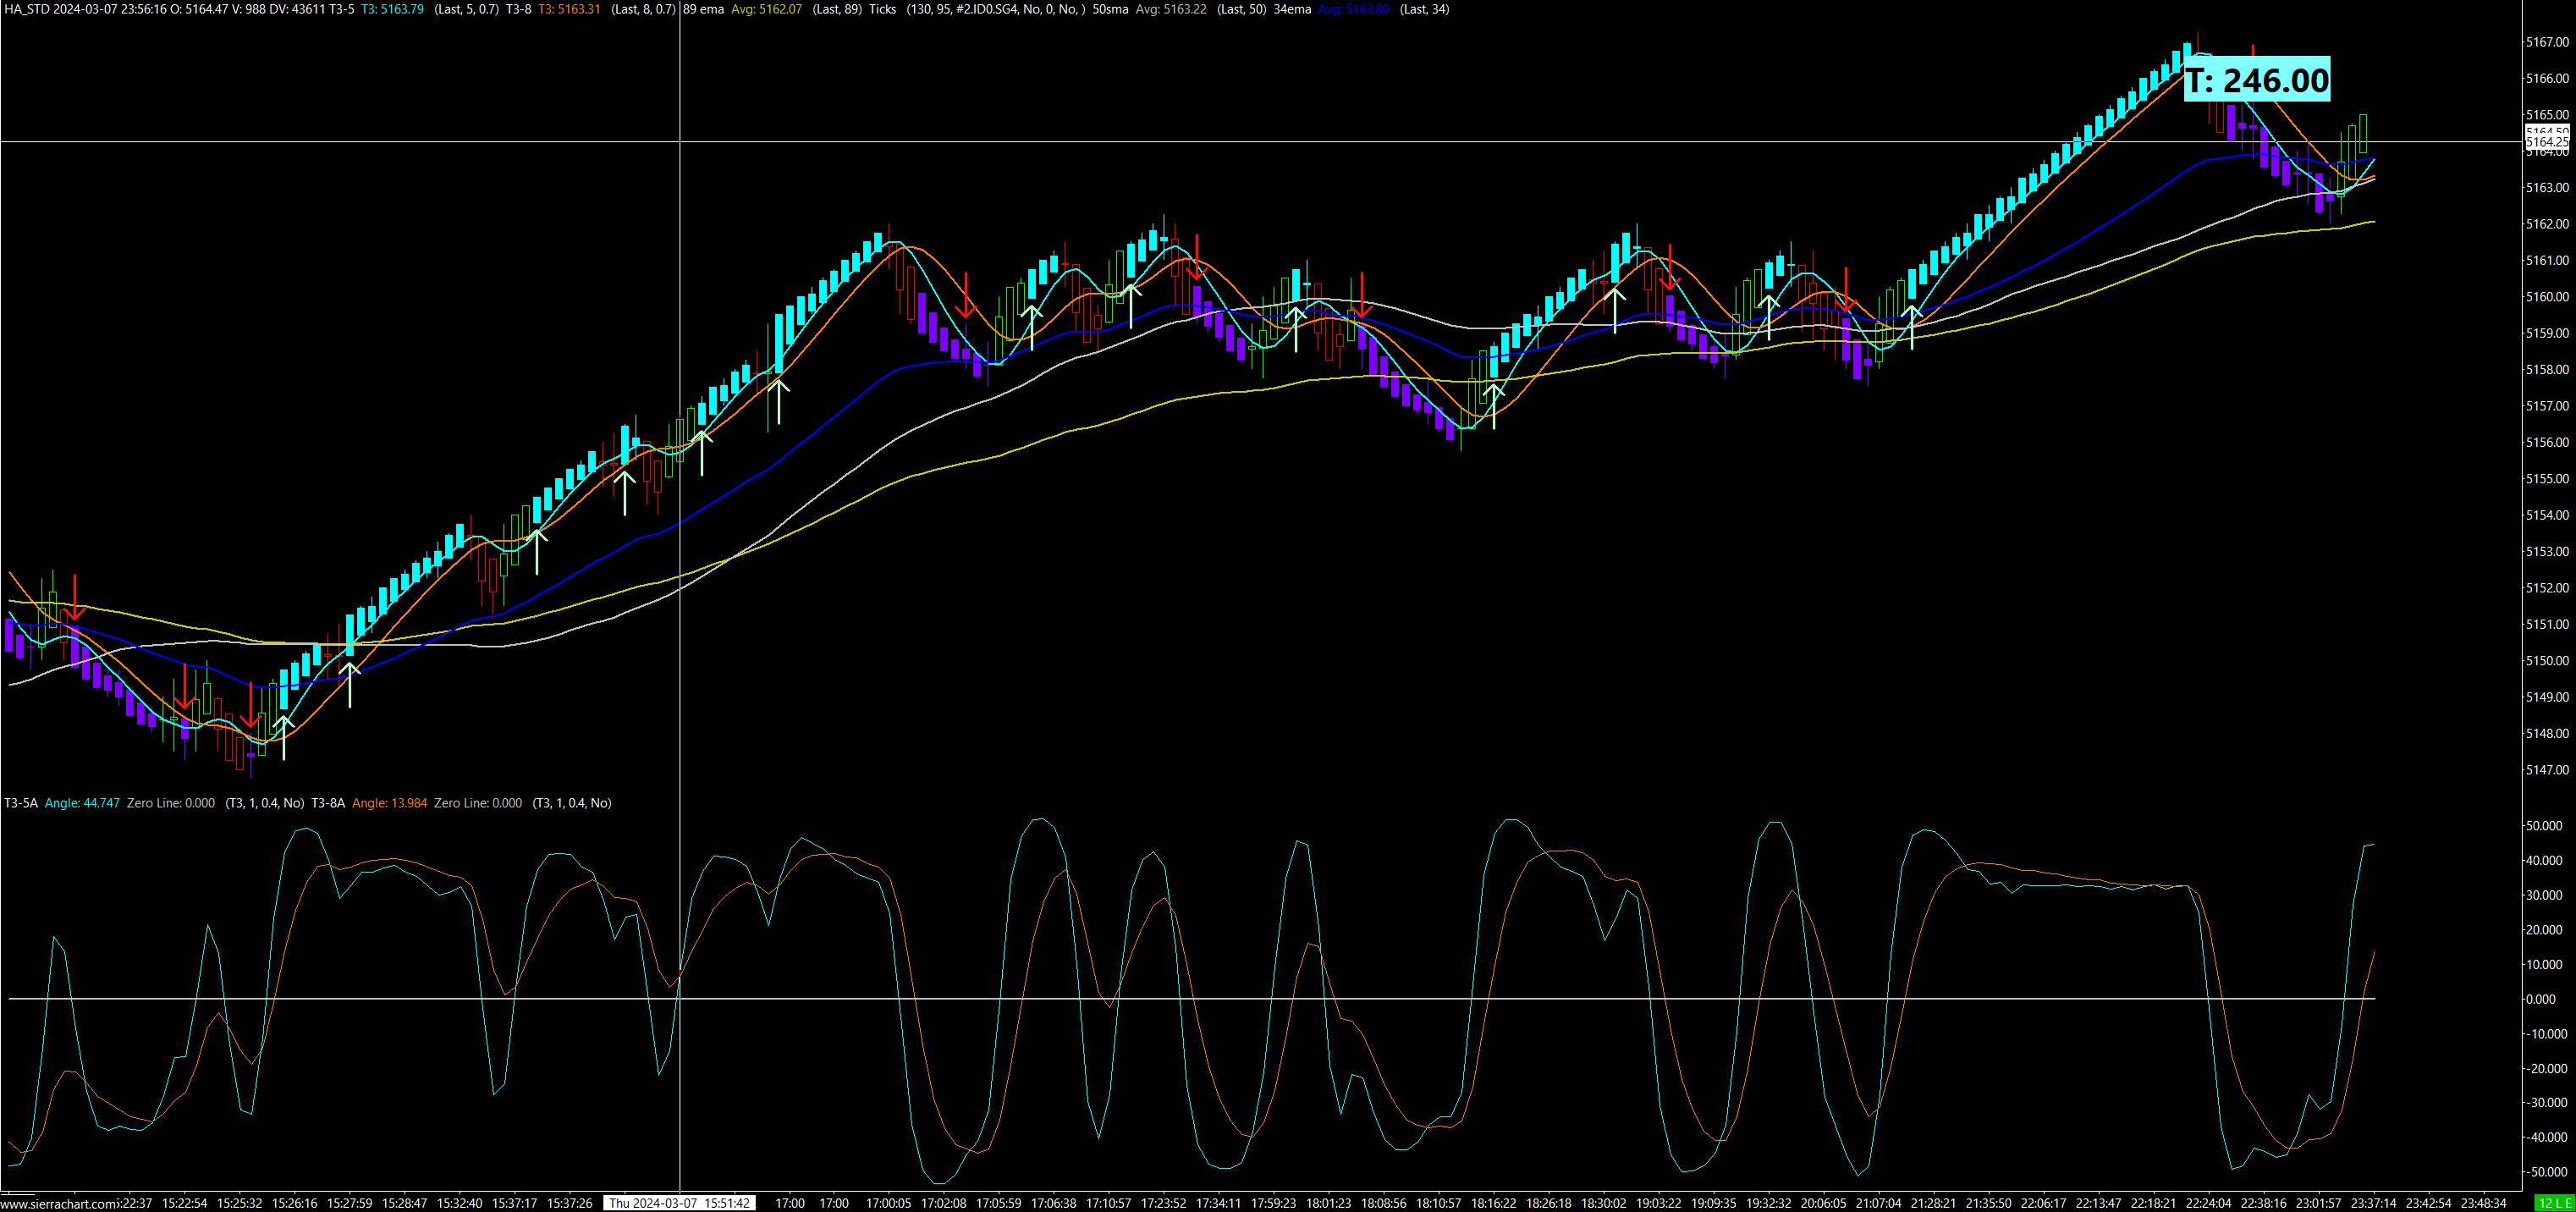Click the 5147.00 price scale label
Image resolution: width=2576 pixels, height=1212 pixels.
tap(2547, 770)
